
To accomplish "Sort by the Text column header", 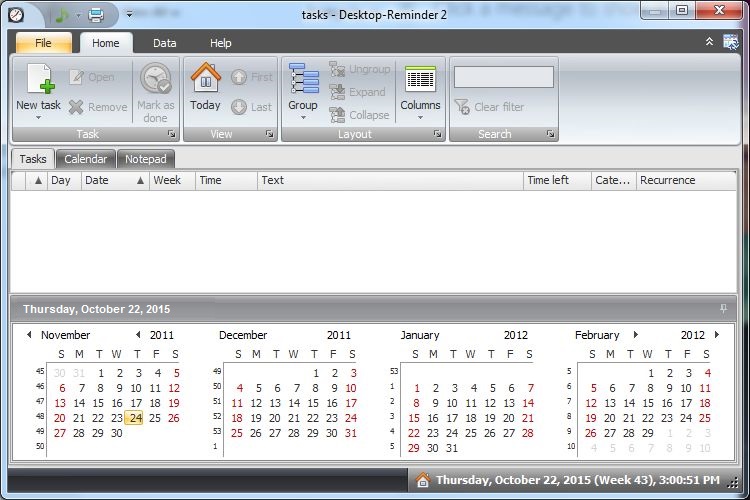I will tap(390, 180).
